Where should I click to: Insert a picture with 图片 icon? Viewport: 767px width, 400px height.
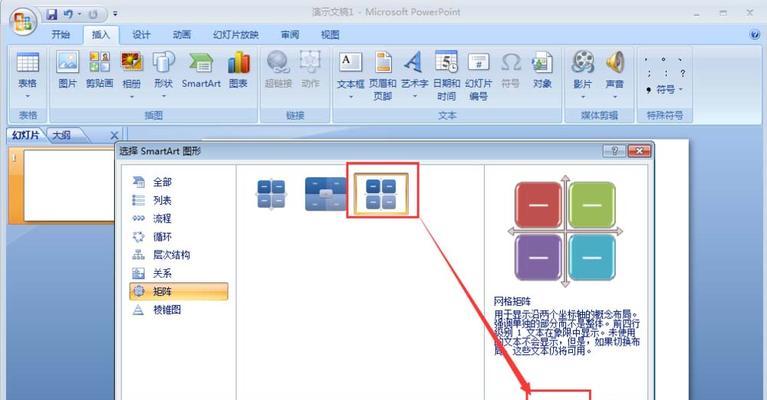(x=68, y=70)
